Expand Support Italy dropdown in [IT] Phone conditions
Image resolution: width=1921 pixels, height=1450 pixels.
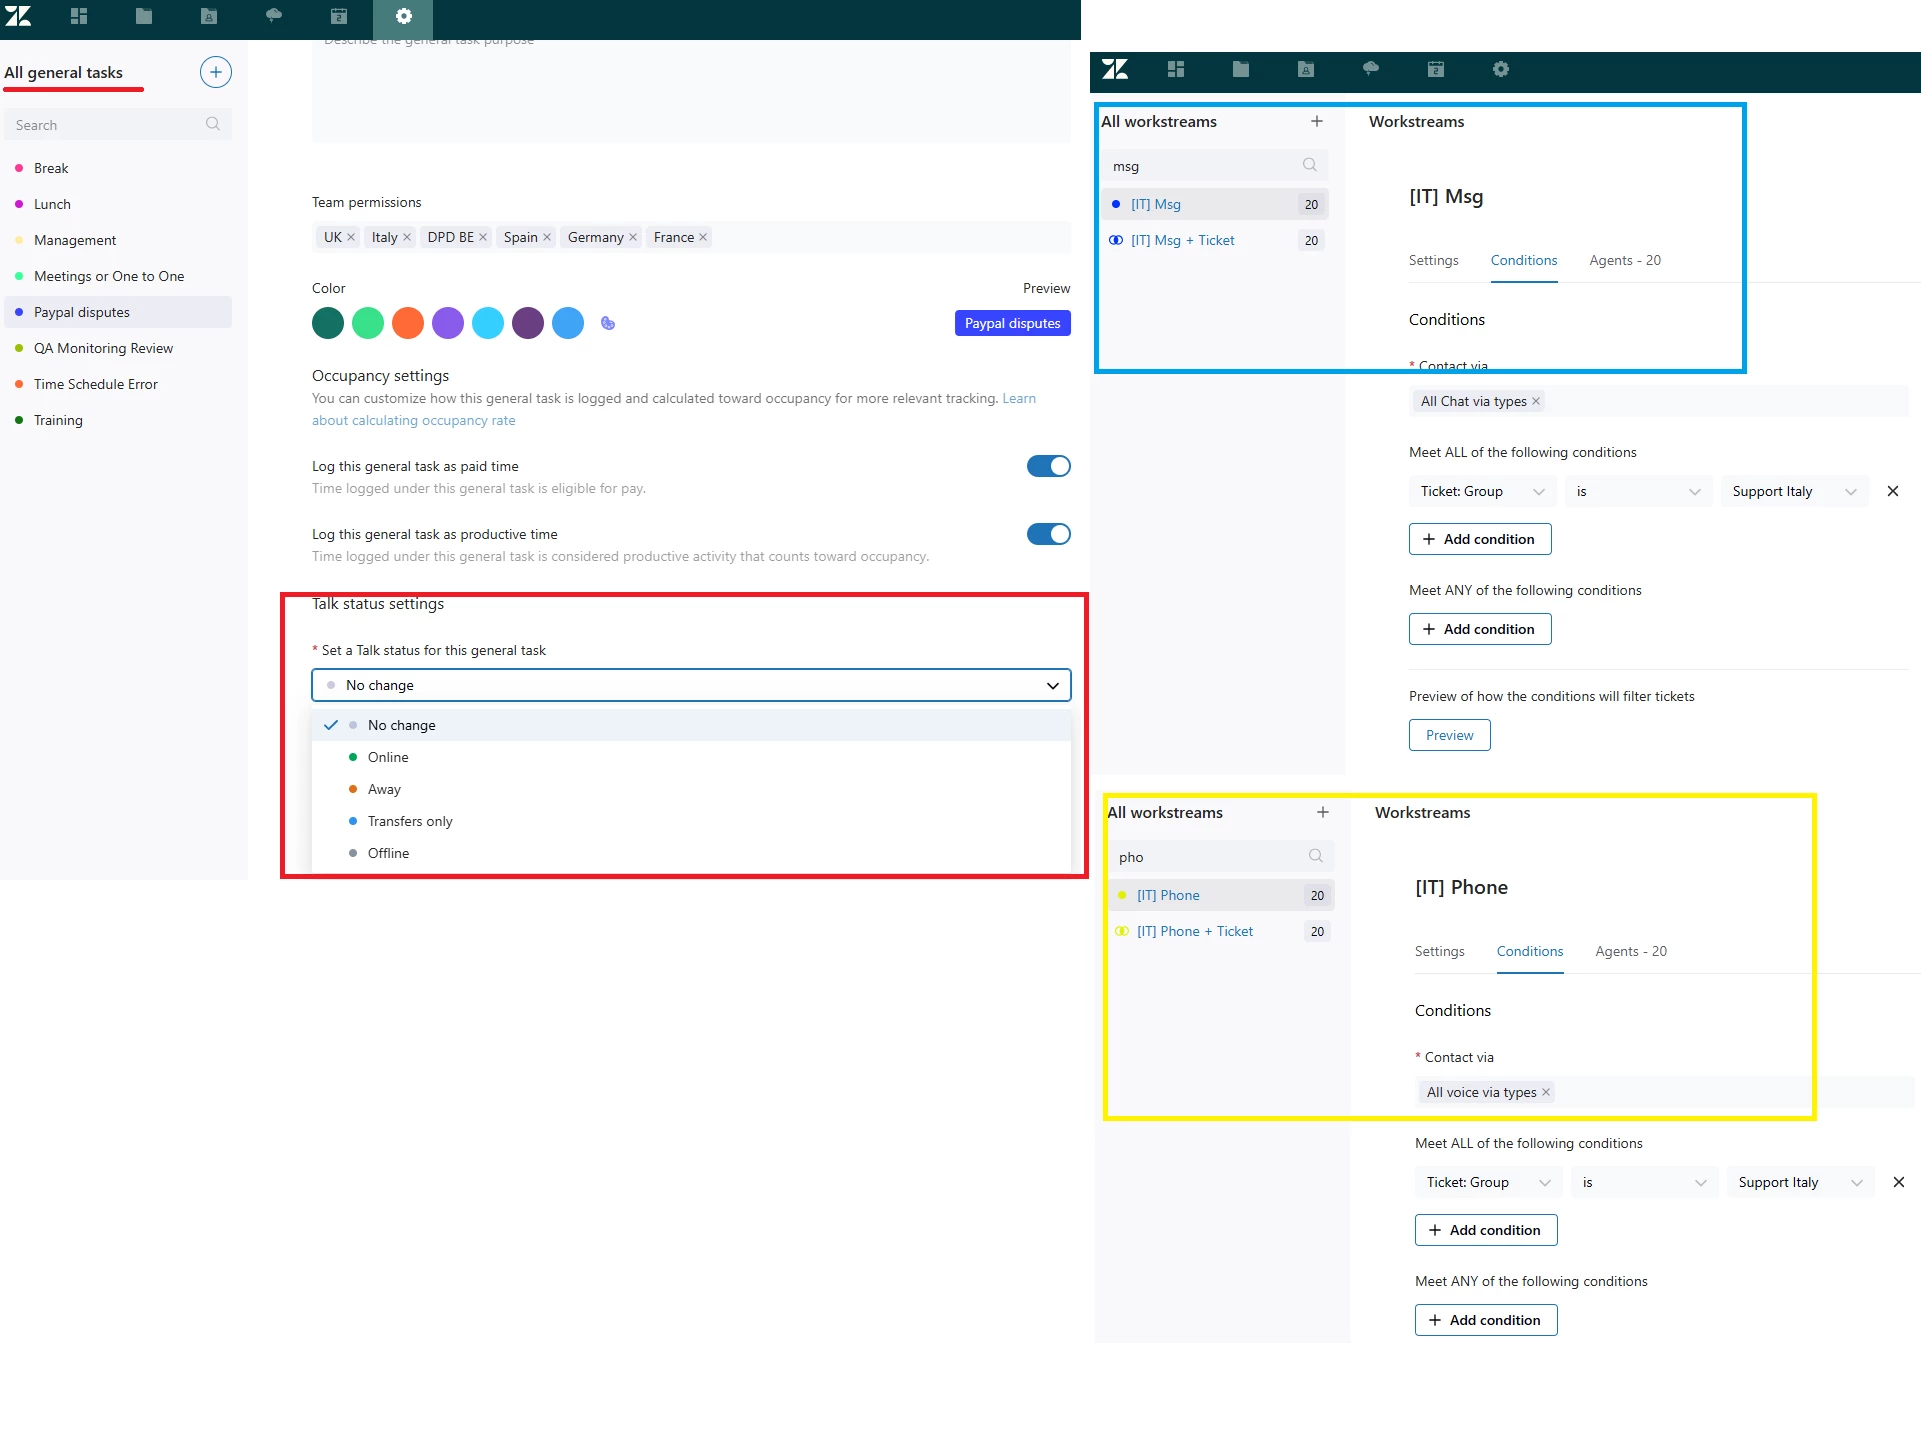coord(1798,1182)
